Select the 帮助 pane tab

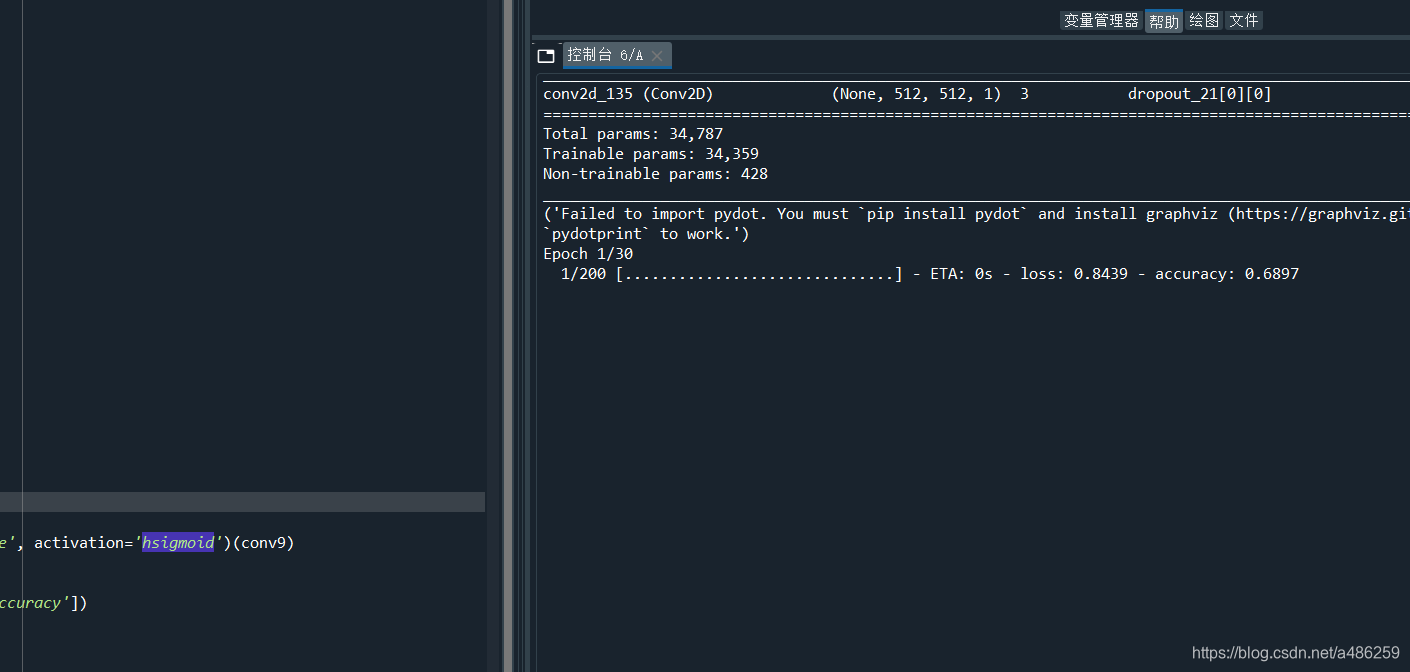click(x=1164, y=21)
